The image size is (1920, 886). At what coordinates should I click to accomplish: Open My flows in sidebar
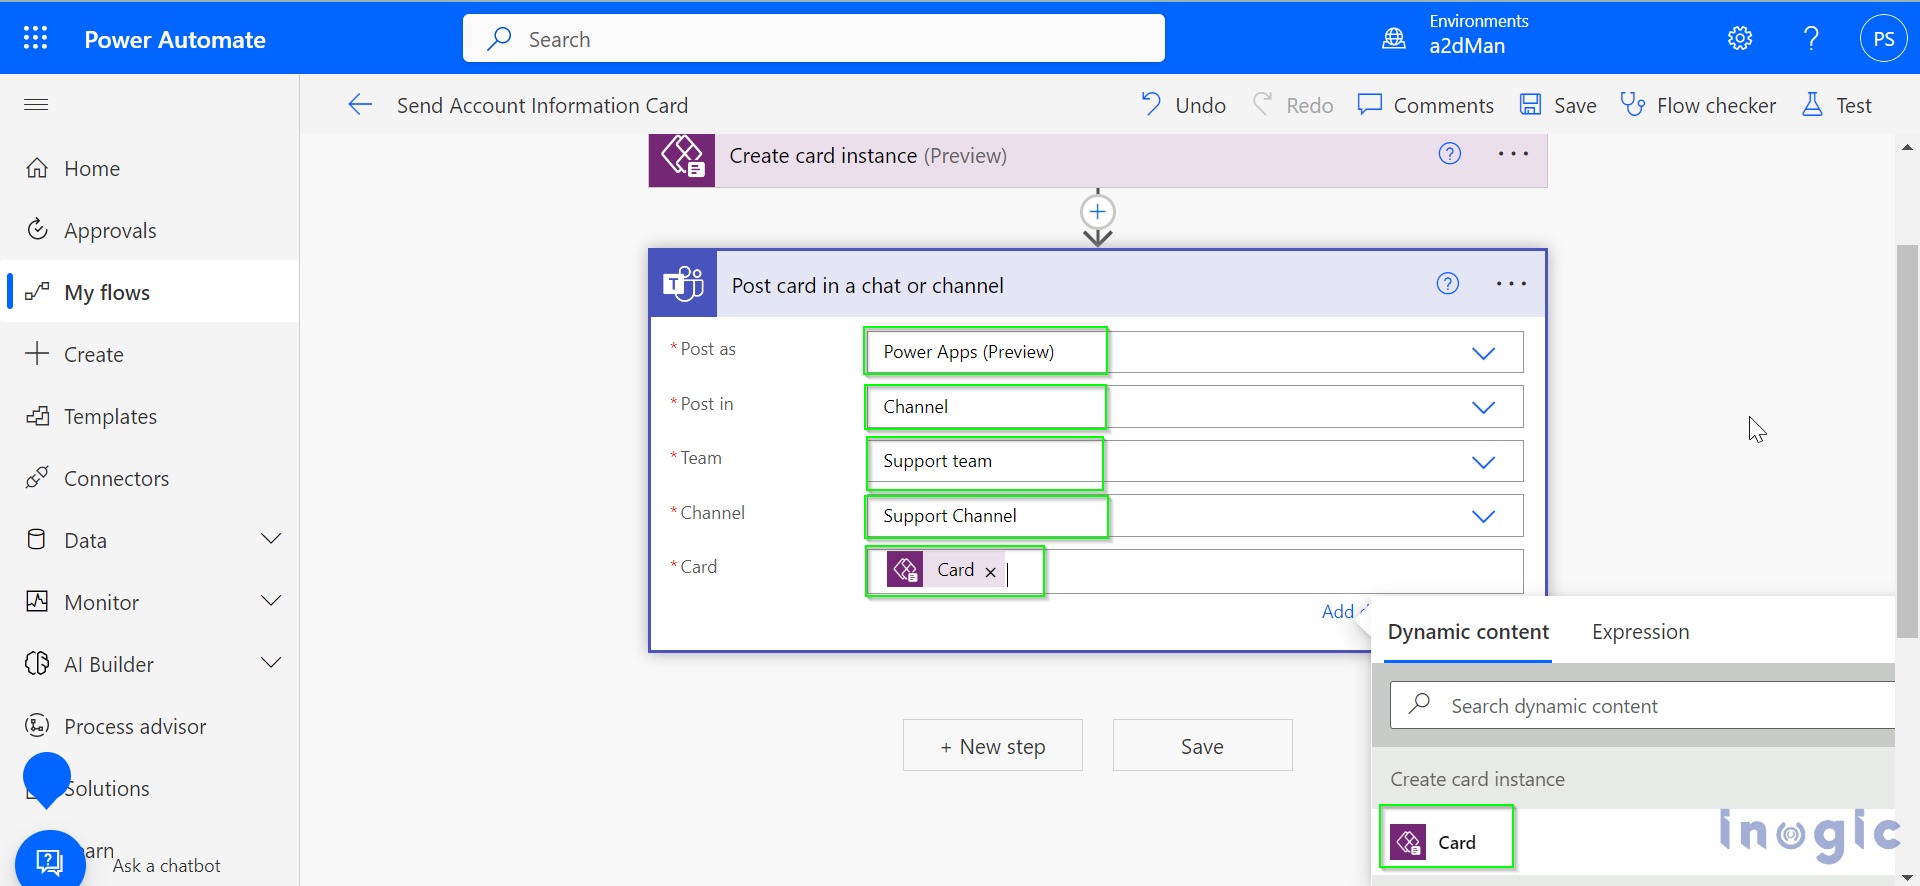tap(152, 292)
